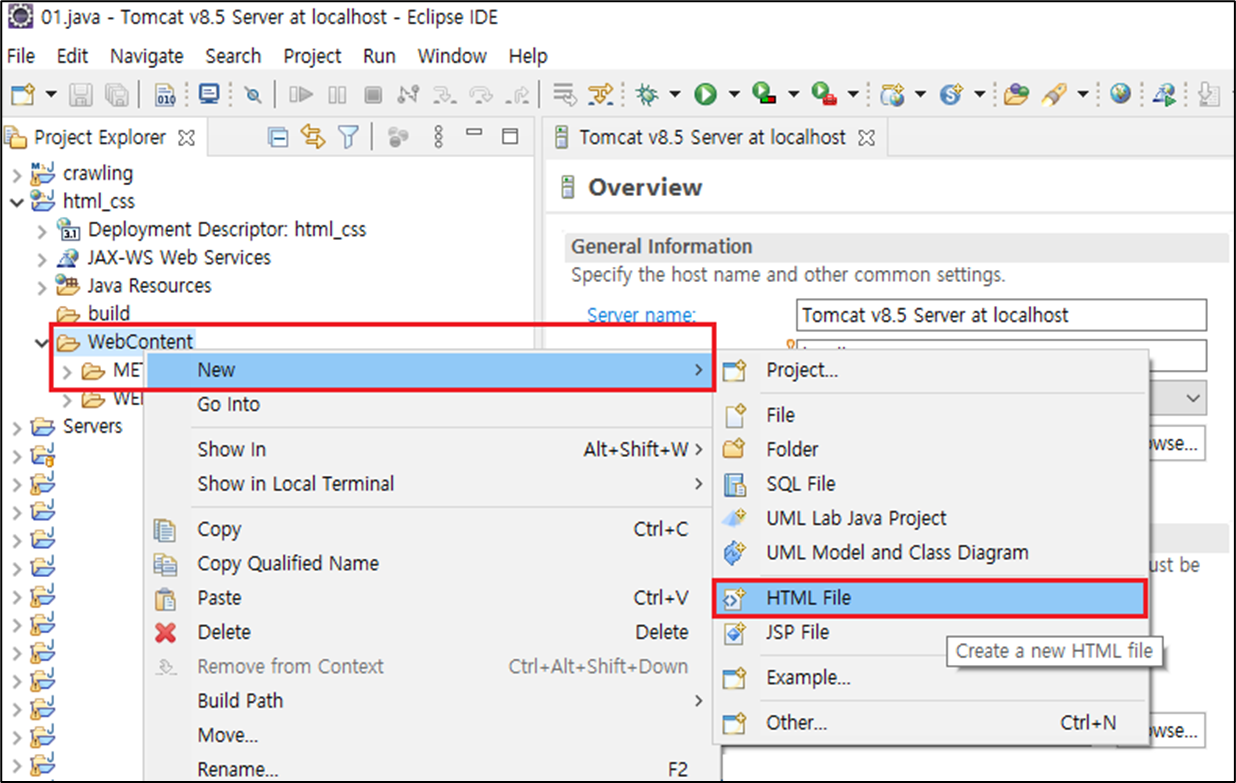Click the Coverage run icon
This screenshot has width=1236, height=783.
tap(765, 95)
